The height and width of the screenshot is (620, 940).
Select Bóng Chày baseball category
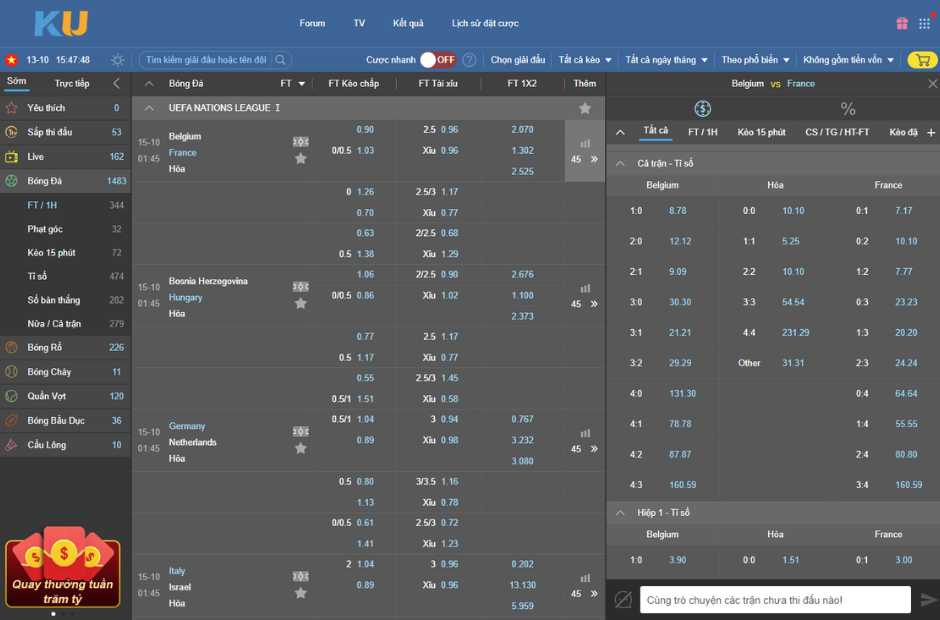click(x=65, y=372)
